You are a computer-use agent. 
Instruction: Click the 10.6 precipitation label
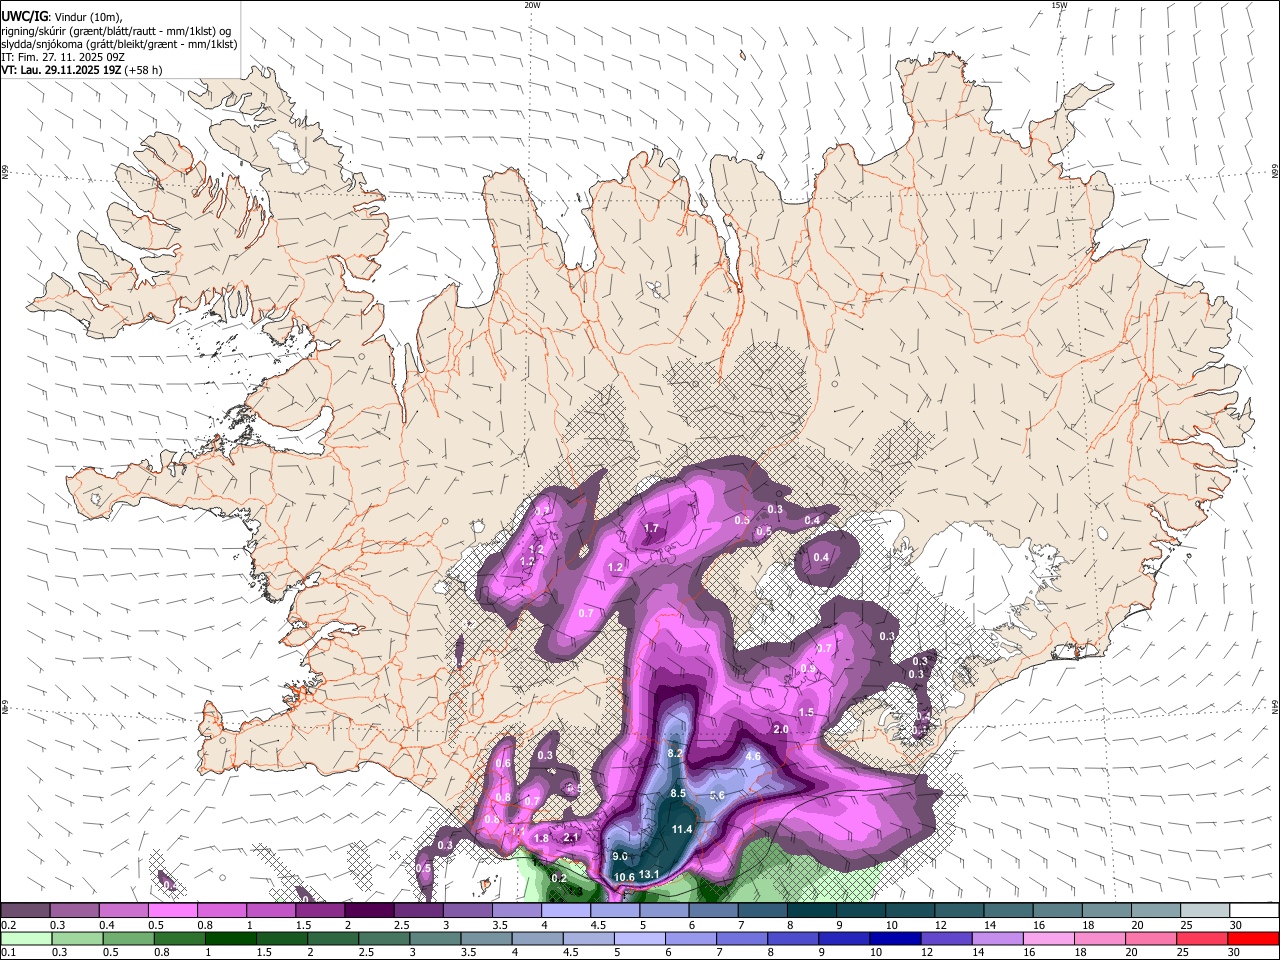point(624,877)
